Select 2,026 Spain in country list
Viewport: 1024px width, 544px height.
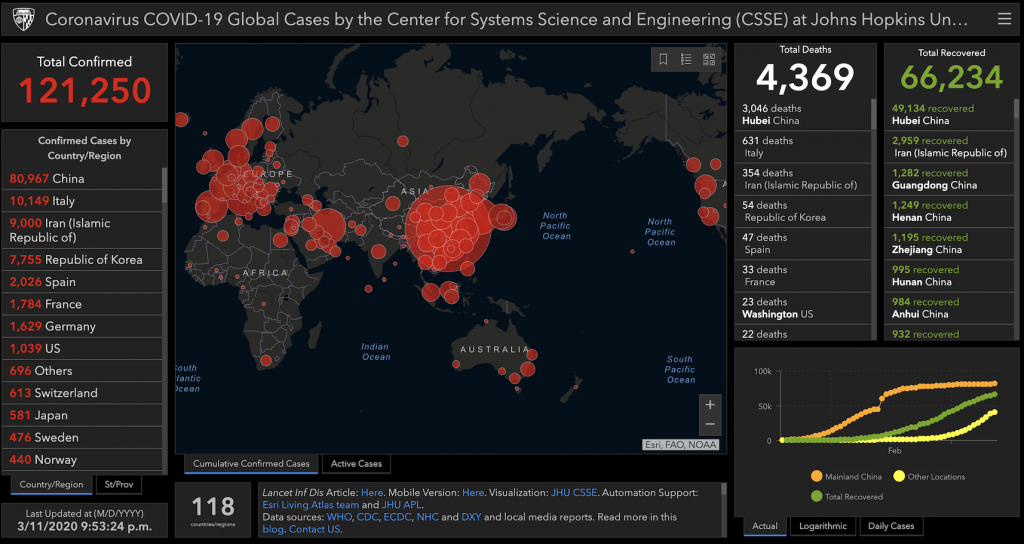pos(82,281)
